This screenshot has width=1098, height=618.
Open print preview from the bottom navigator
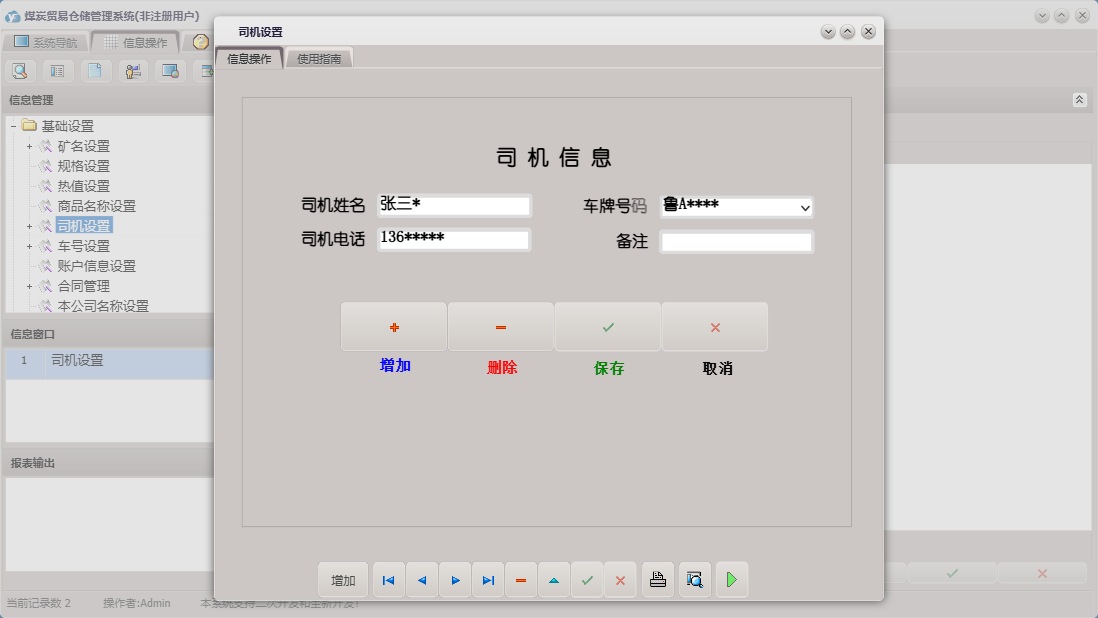[x=694, y=579]
